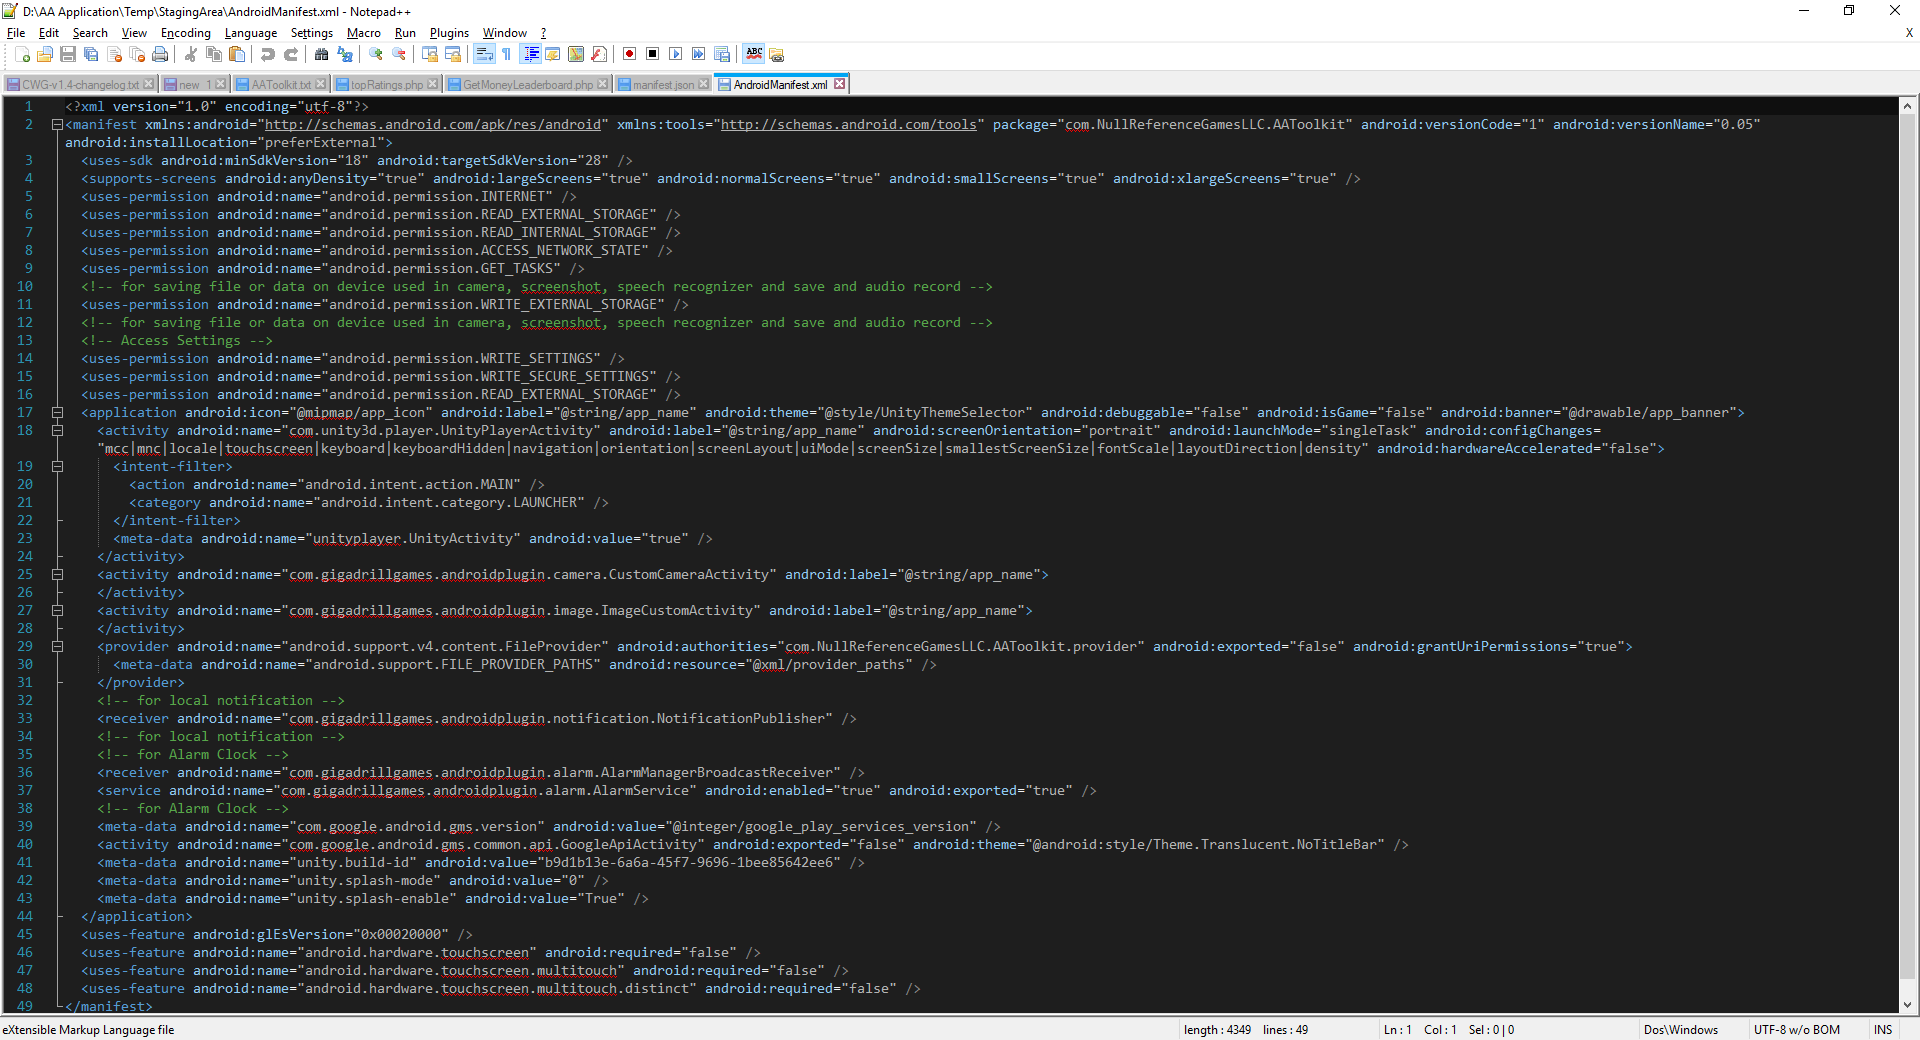This screenshot has width=1920, height=1040.
Task: Collapse the manifest element fold marker
Action: point(57,124)
